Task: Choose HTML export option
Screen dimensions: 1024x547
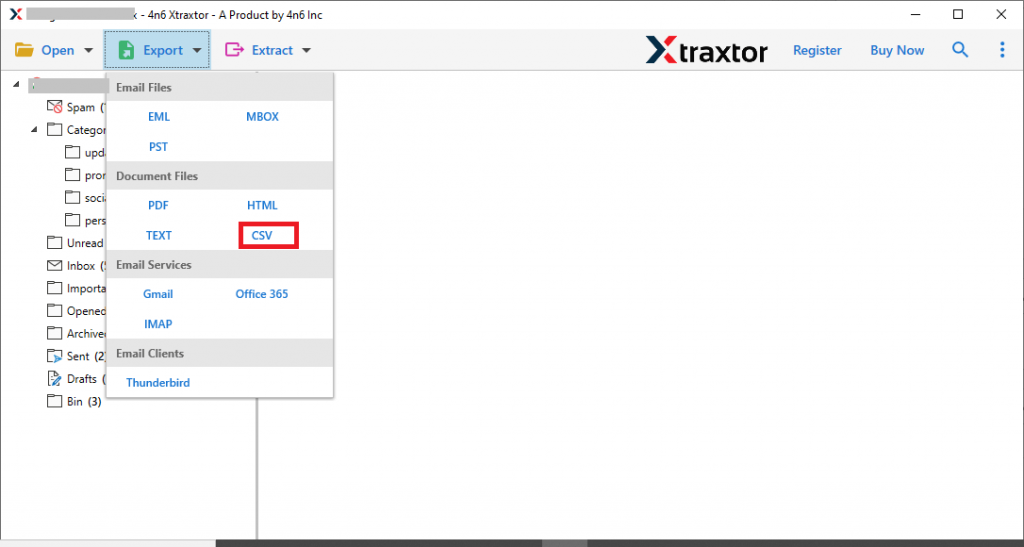Action: point(262,205)
